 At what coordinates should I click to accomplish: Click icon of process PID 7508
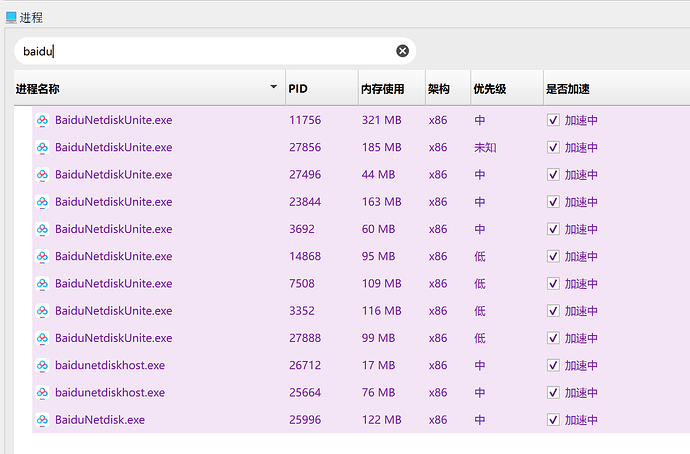42,284
